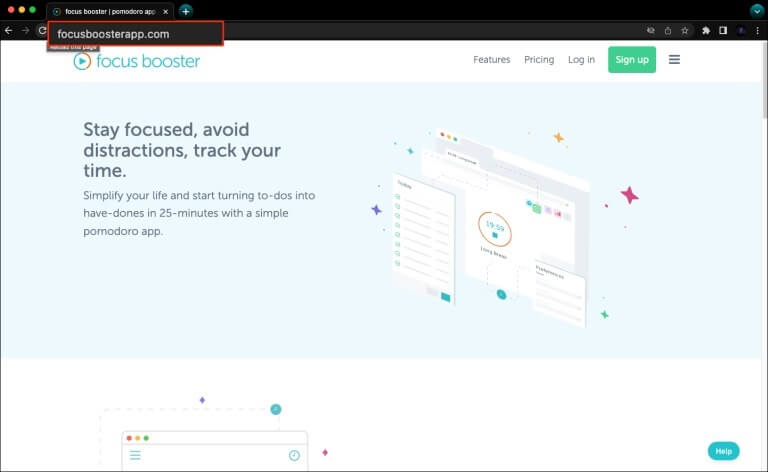Click the clock icon in the lower app mockup
The height and width of the screenshot is (472, 768).
[x=294, y=455]
